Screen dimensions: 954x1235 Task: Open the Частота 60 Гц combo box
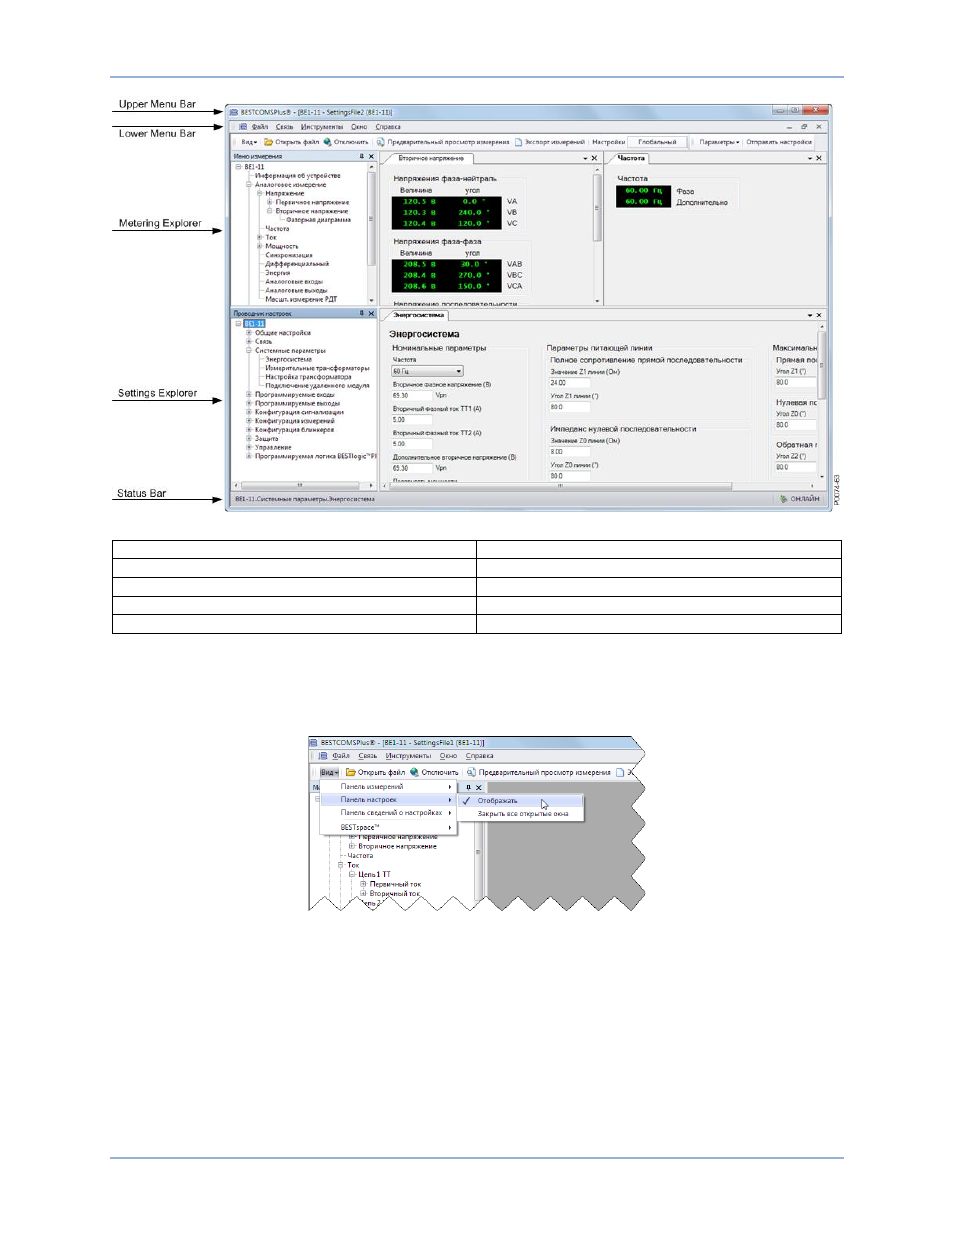427,371
